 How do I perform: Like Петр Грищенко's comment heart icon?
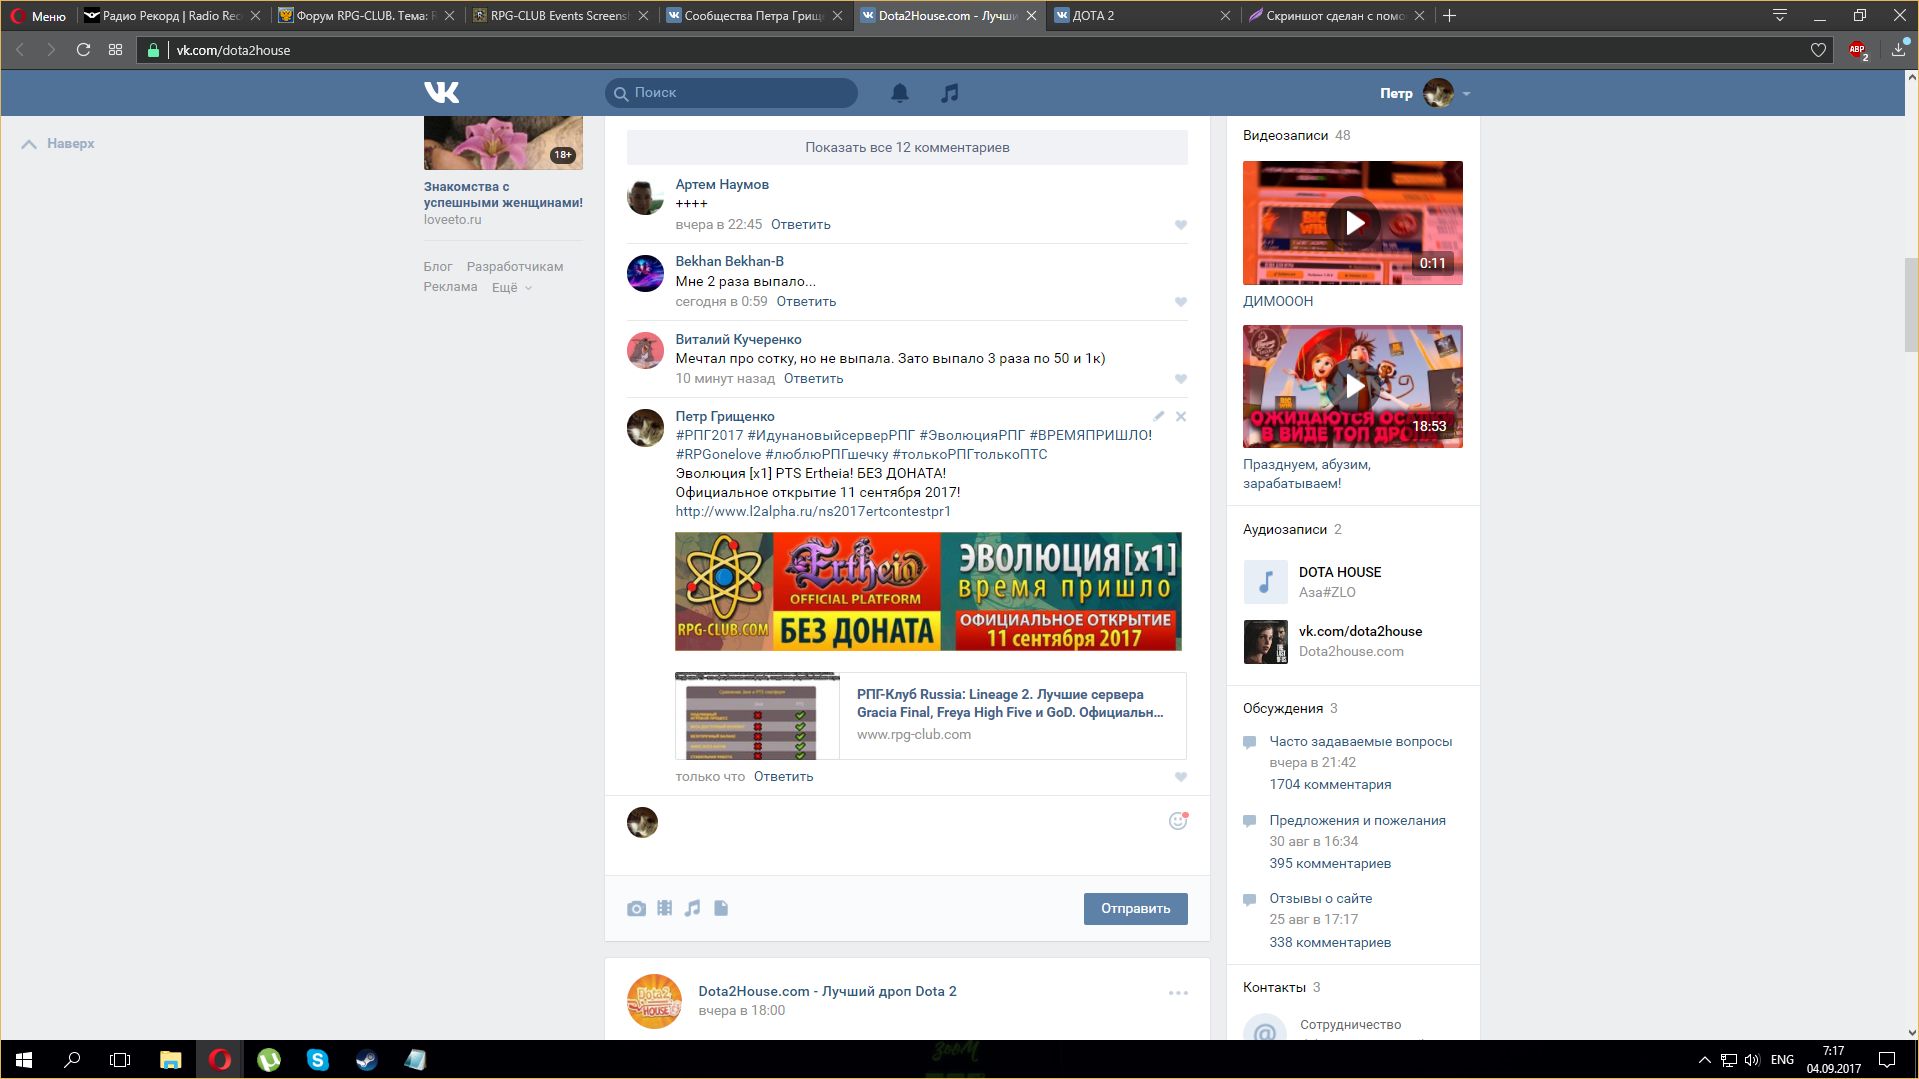coord(1180,777)
